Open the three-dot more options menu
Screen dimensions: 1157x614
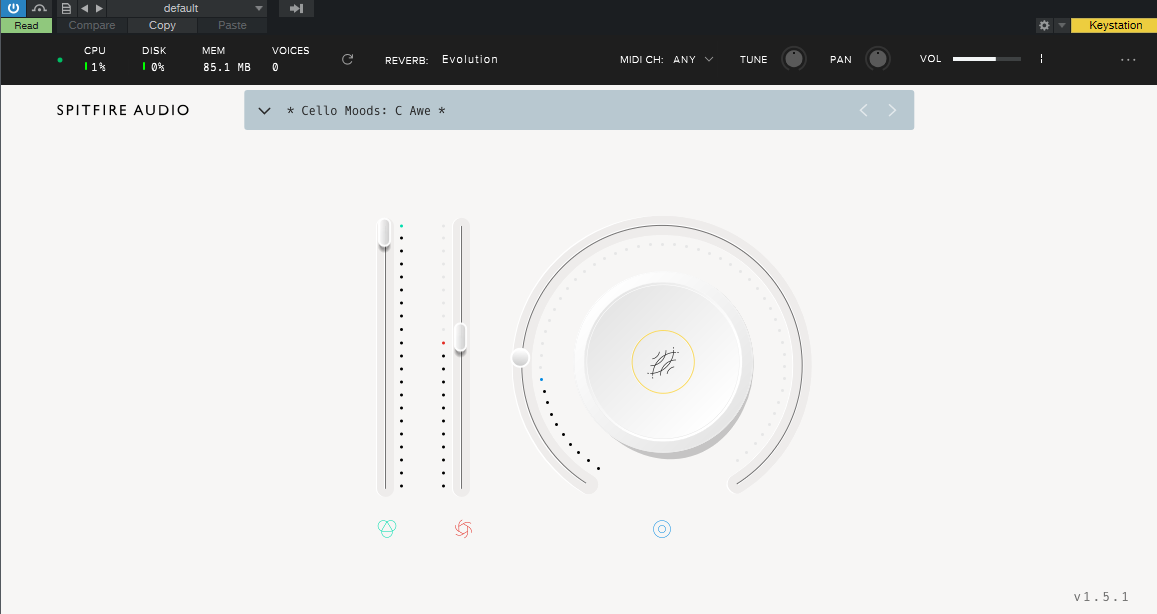tap(1128, 60)
